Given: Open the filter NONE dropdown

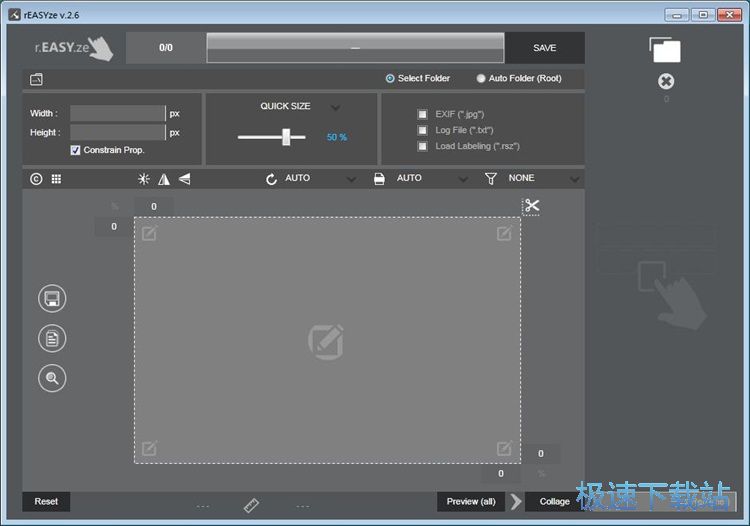Looking at the screenshot, I should coord(575,179).
